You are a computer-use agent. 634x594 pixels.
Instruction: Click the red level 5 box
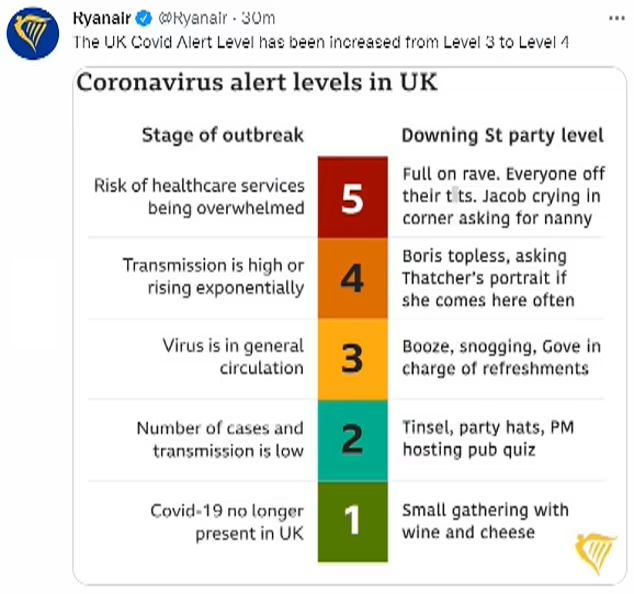coord(352,197)
